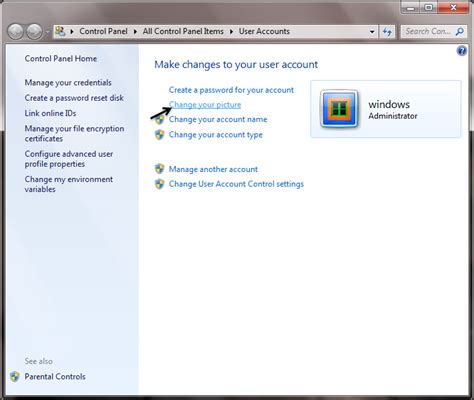Open Change my environment variables

point(69,184)
